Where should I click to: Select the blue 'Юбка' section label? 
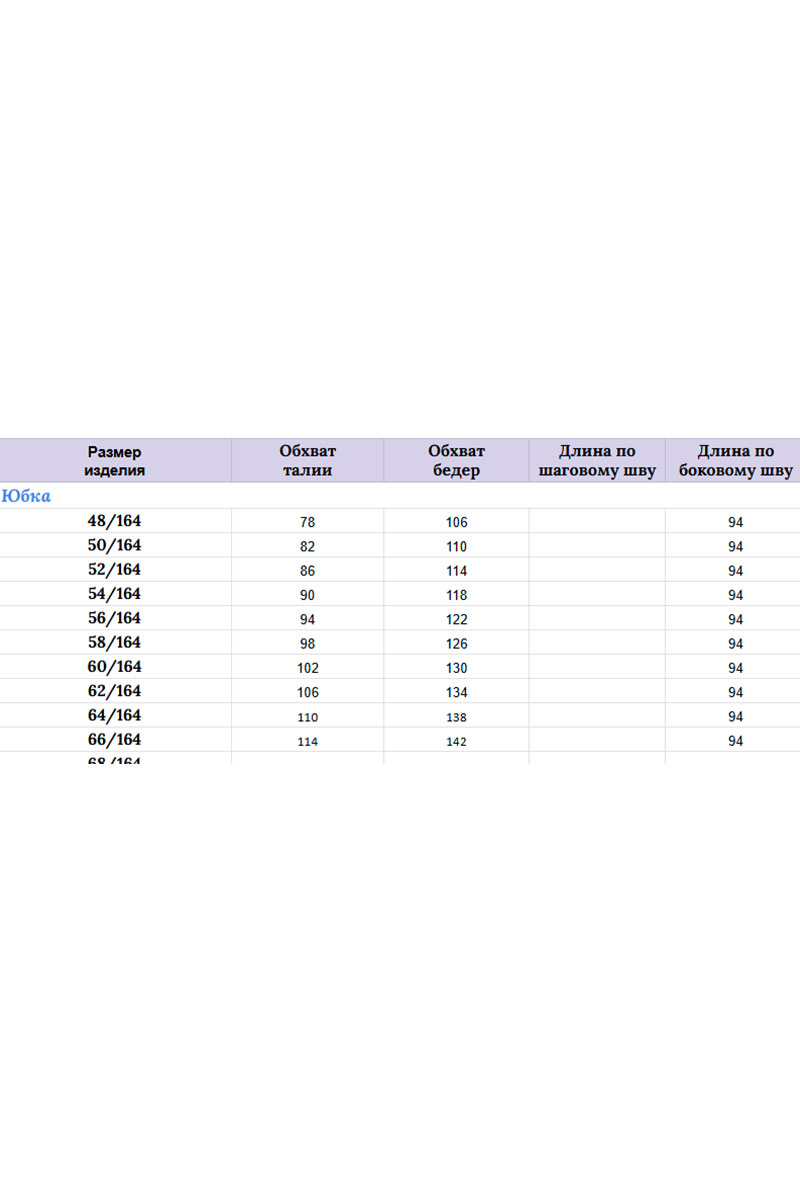pyautogui.click(x=27, y=496)
